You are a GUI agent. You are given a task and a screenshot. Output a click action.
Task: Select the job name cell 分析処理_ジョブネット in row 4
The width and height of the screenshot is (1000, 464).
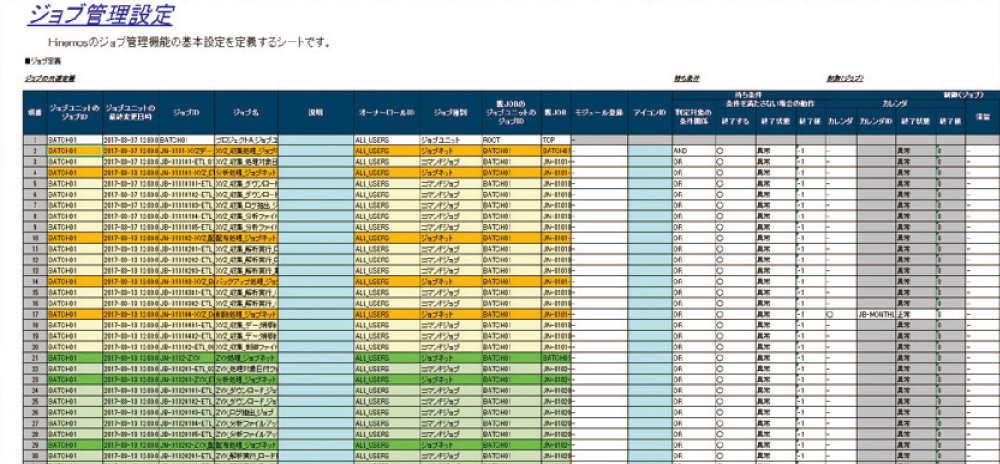[x=246, y=173]
